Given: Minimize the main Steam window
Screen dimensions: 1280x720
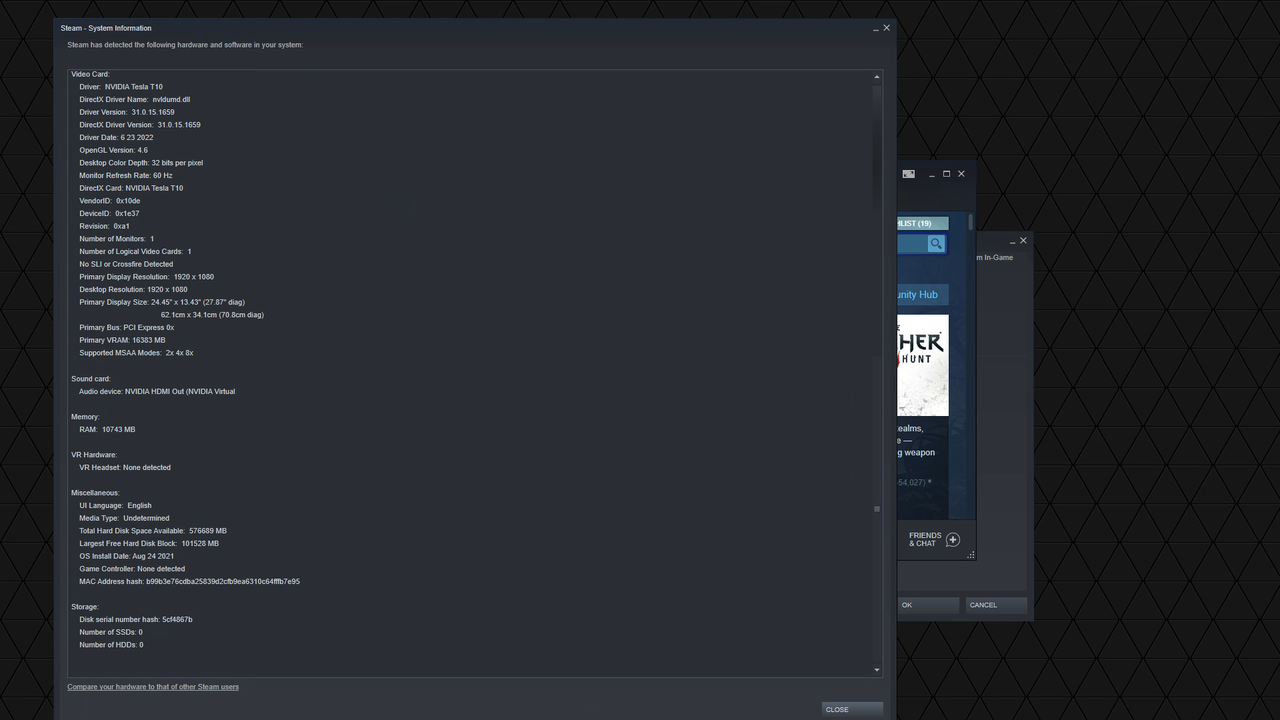Looking at the screenshot, I should point(931,174).
